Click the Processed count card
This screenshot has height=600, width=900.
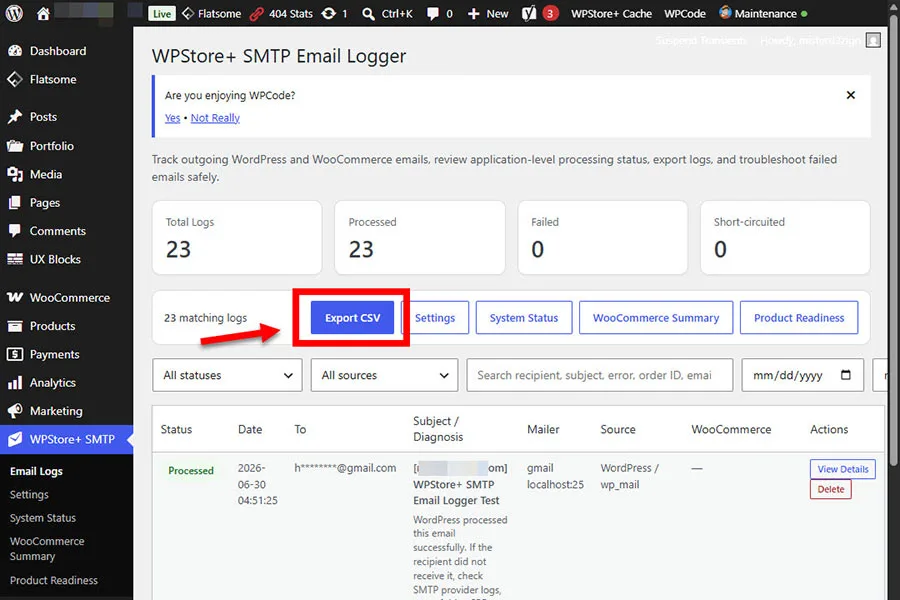[420, 238]
